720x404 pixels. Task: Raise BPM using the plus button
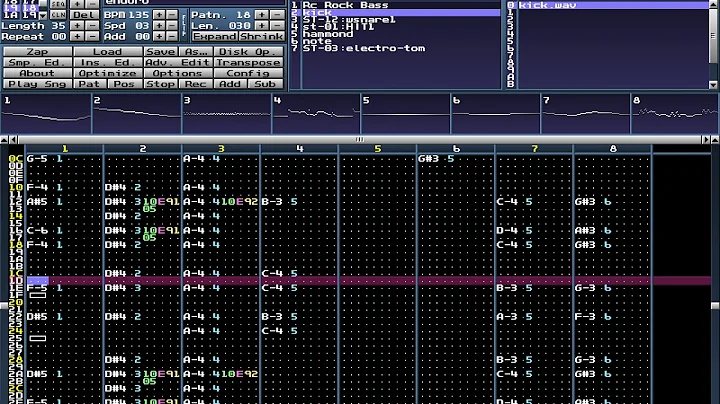[x=159, y=15]
